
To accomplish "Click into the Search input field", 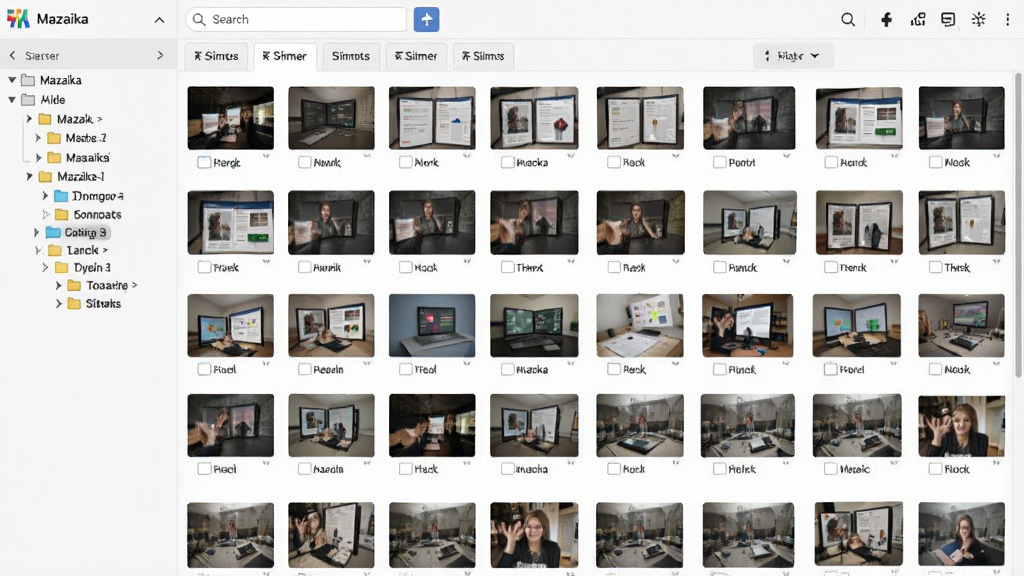I will pos(296,20).
